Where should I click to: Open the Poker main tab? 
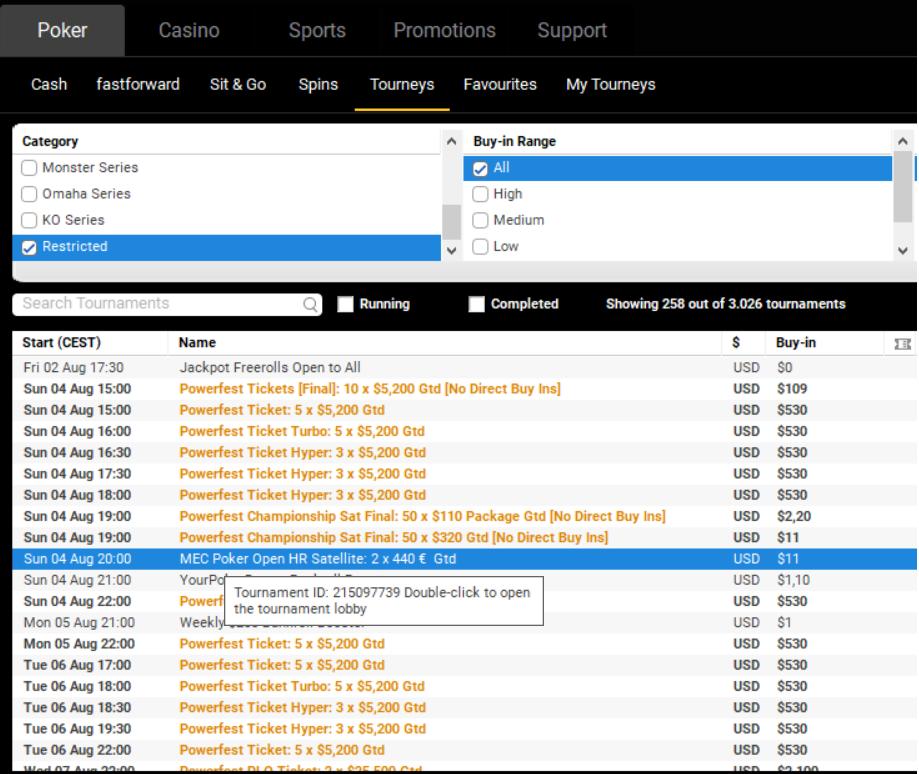point(62,30)
